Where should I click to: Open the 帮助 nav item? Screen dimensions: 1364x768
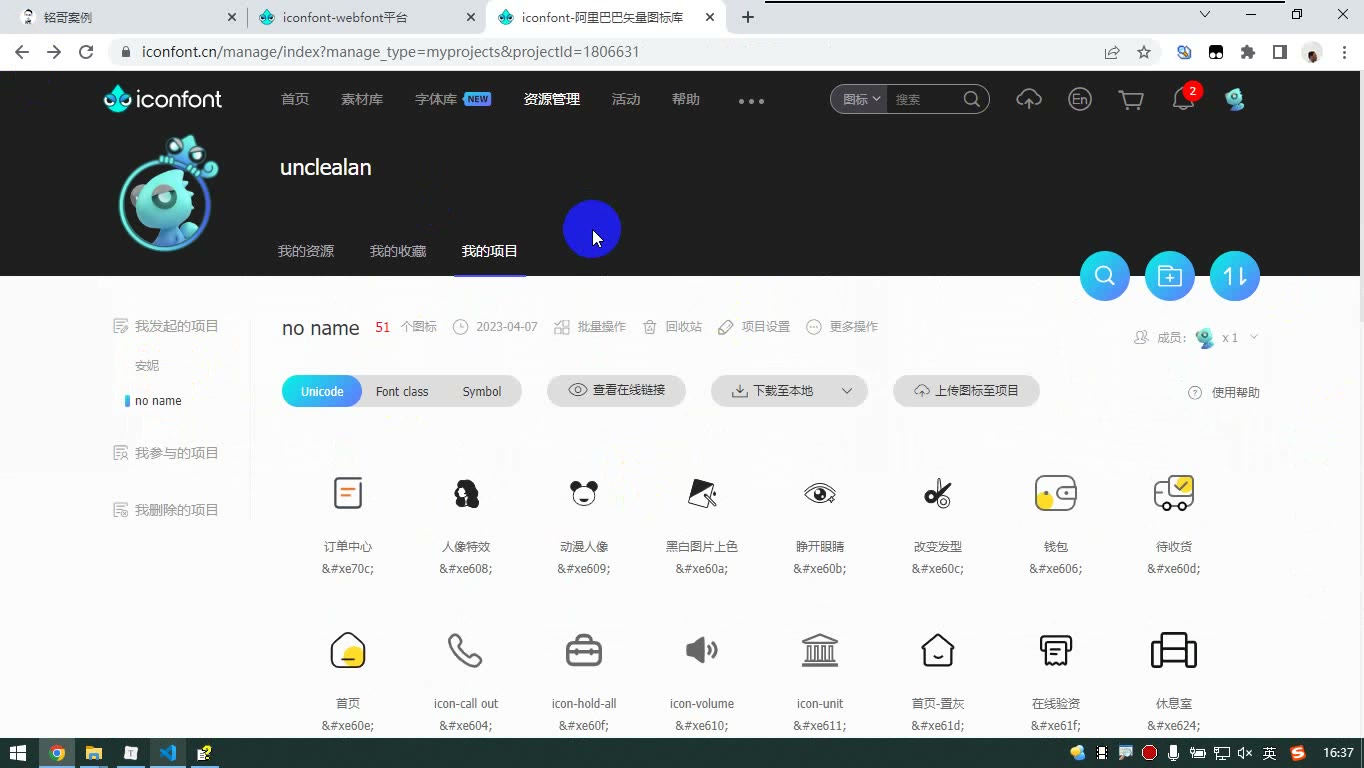686,99
